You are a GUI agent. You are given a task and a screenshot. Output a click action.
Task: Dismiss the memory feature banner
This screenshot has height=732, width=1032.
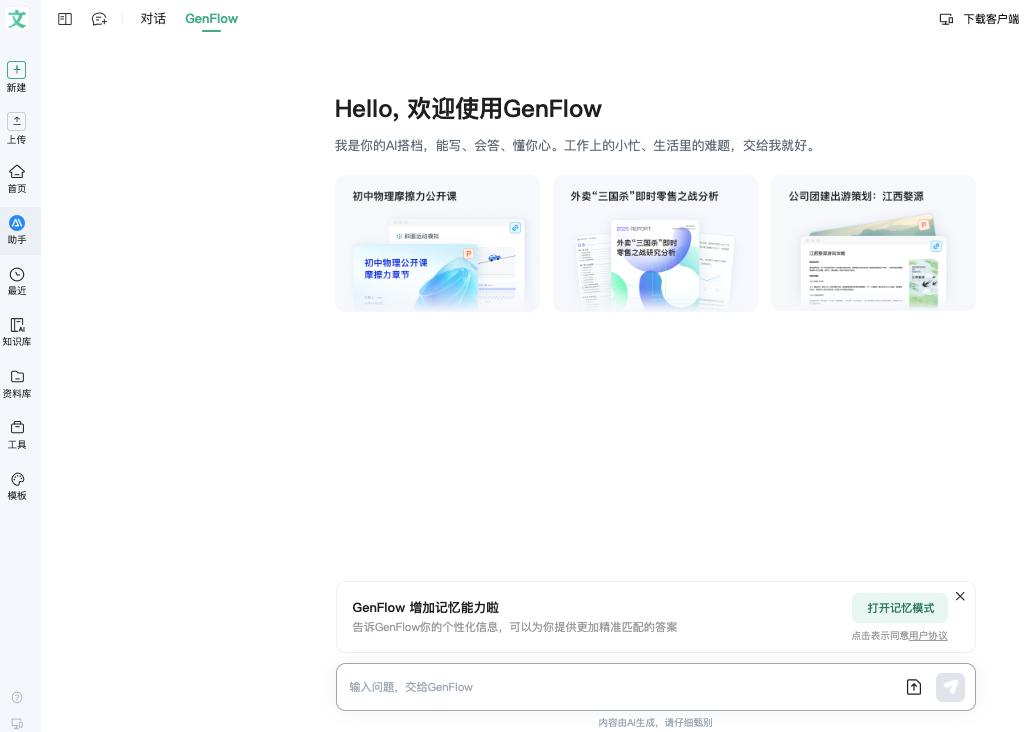[x=960, y=596]
